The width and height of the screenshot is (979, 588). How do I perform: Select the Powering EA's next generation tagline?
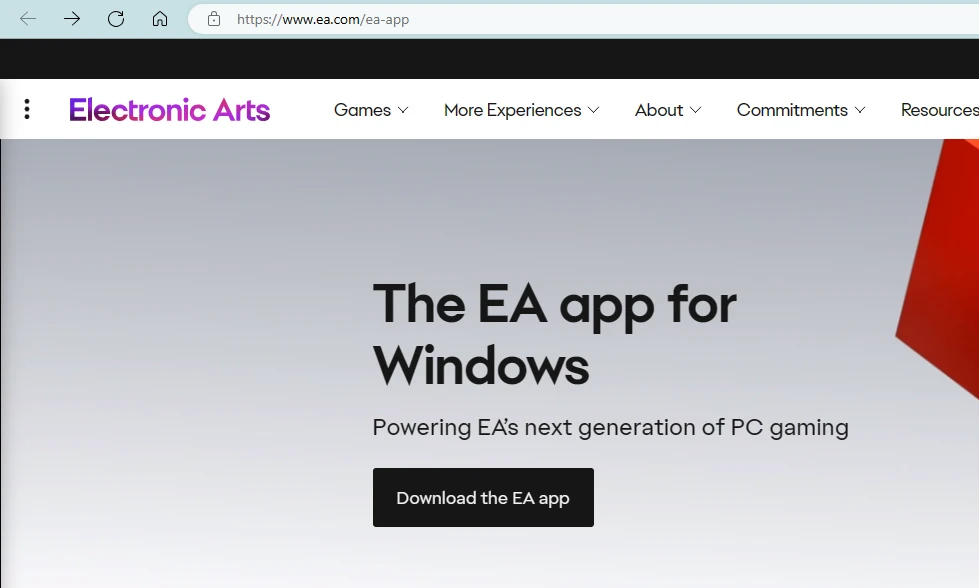[610, 428]
